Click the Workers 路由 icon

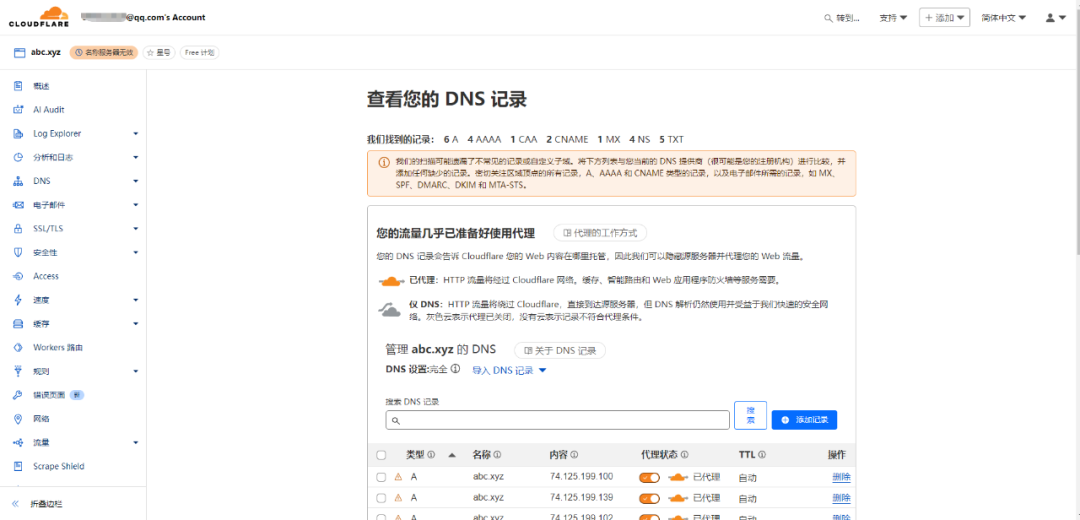[19, 348]
